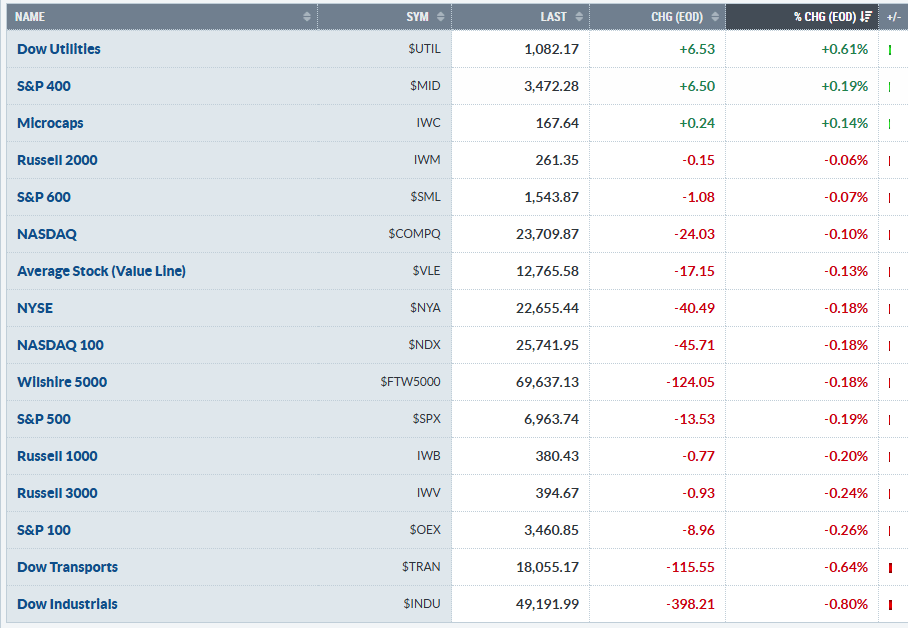Click the $TRAN symbol cell

pyautogui.click(x=420, y=567)
